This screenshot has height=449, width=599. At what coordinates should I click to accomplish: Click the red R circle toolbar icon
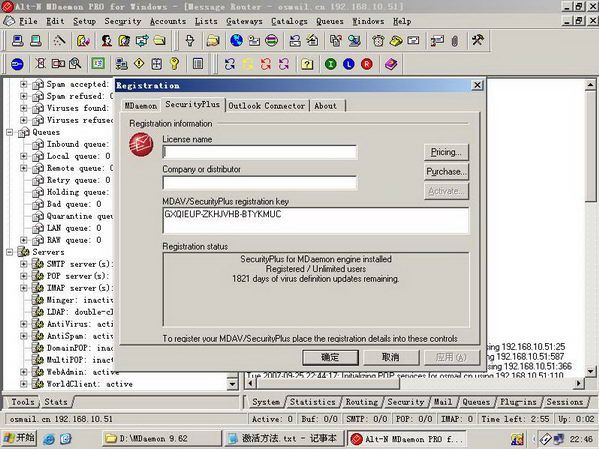(x=367, y=64)
